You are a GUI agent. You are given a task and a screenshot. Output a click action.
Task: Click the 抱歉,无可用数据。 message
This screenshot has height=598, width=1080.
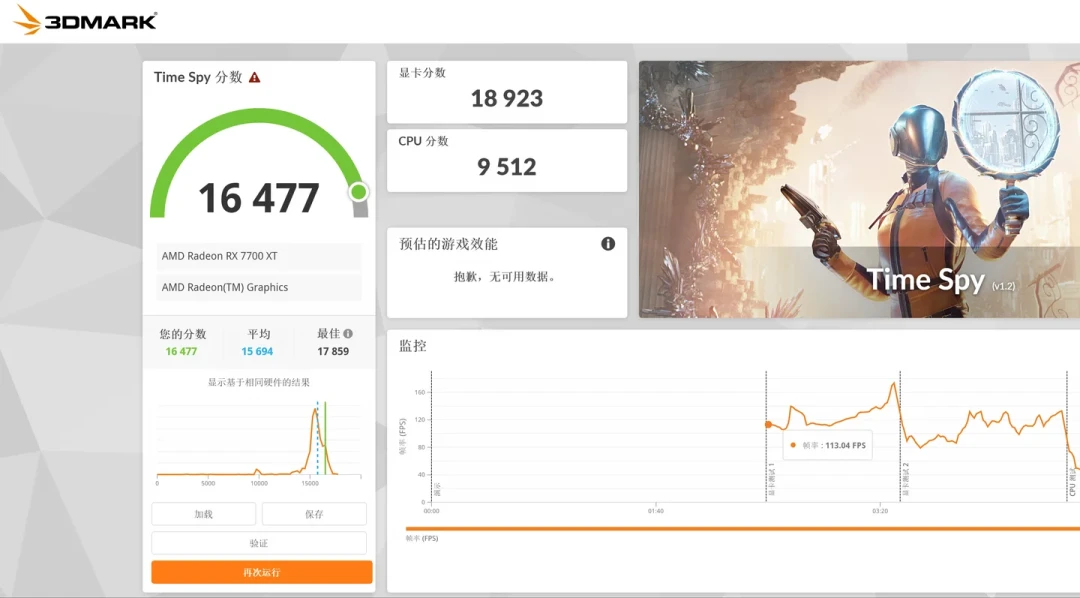pyautogui.click(x=505, y=277)
